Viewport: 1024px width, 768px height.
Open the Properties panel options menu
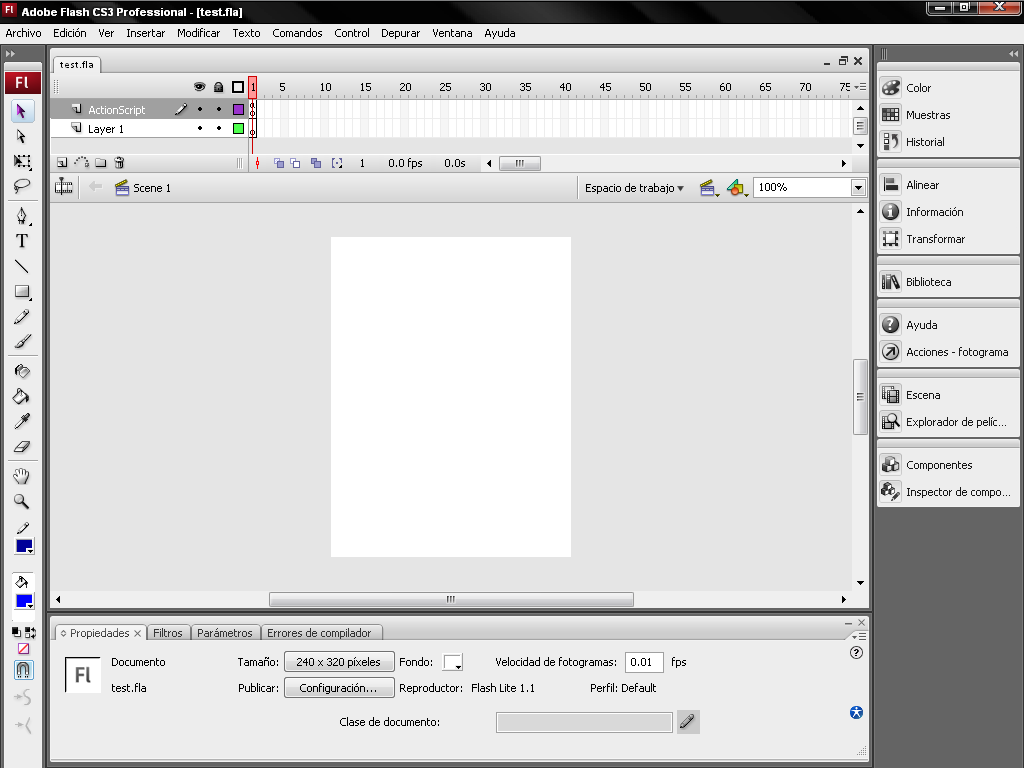[859, 635]
